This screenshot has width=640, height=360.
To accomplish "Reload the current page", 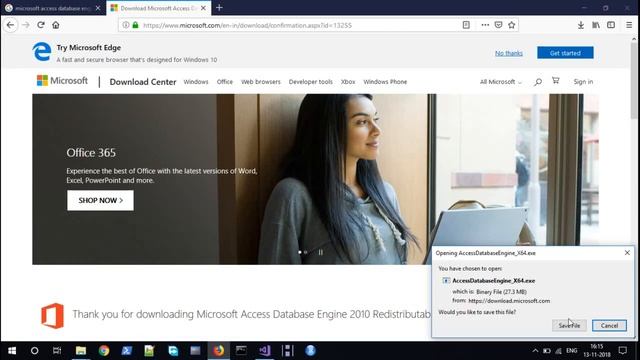I will tap(40, 25).
